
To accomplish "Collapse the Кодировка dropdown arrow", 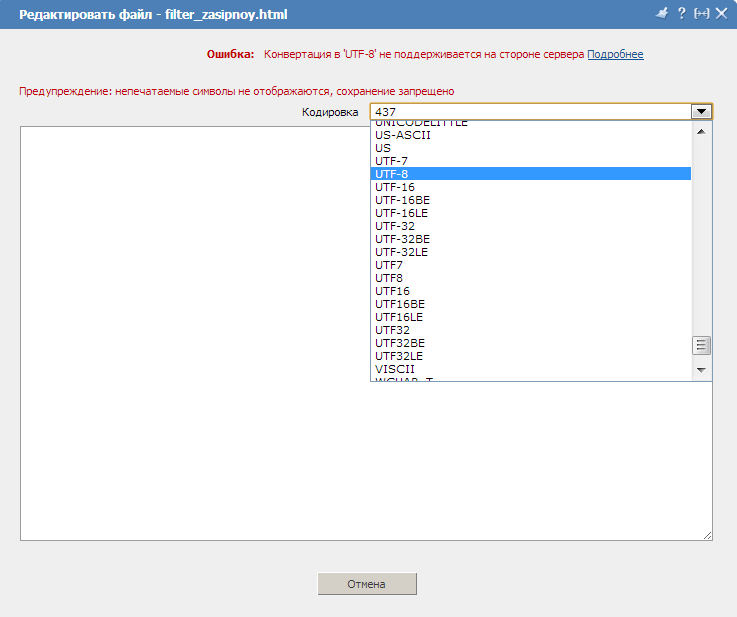I will 702,112.
